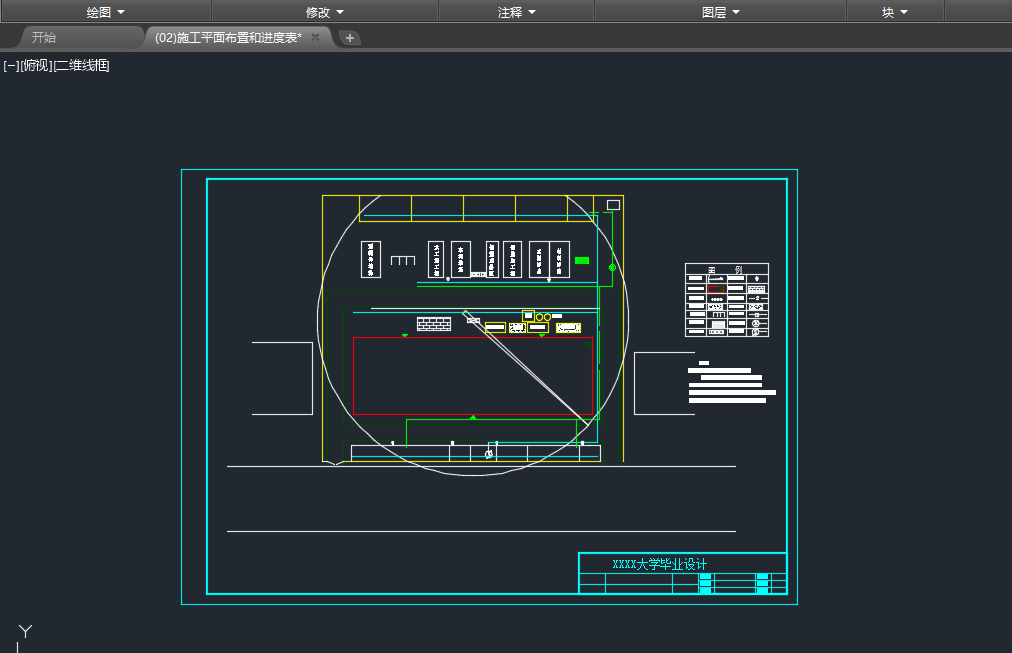Switch to the 开始 tab
Viewport: 1012px width, 653px height.
(x=44, y=38)
